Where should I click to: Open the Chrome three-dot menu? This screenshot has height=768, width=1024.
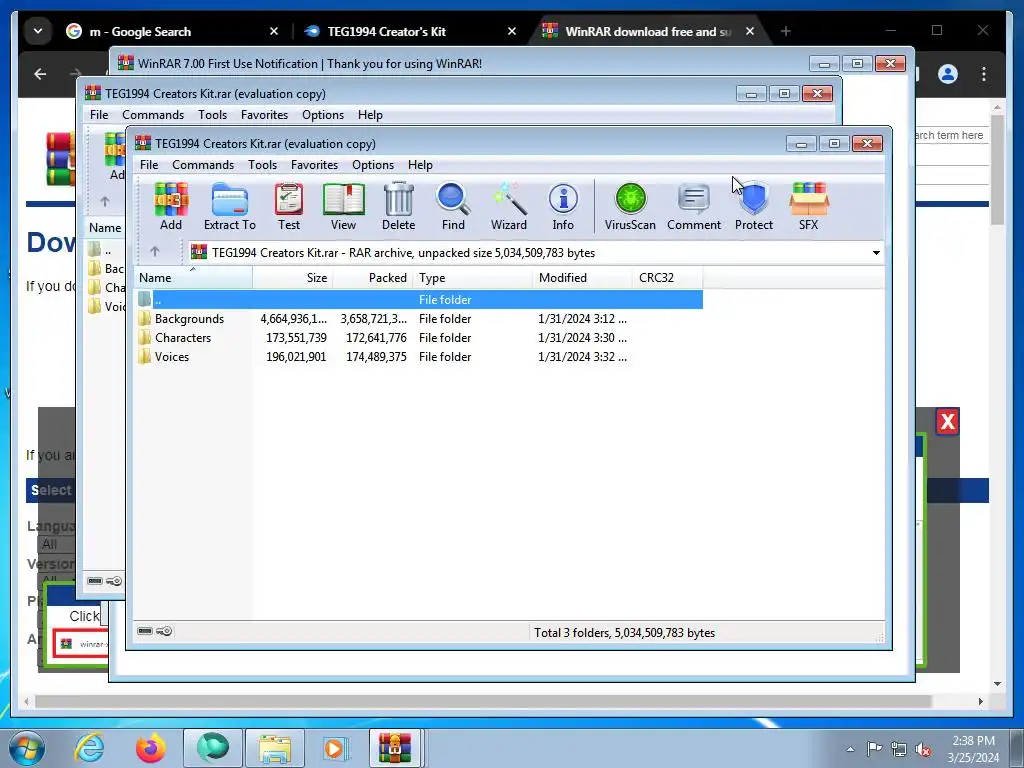click(984, 74)
